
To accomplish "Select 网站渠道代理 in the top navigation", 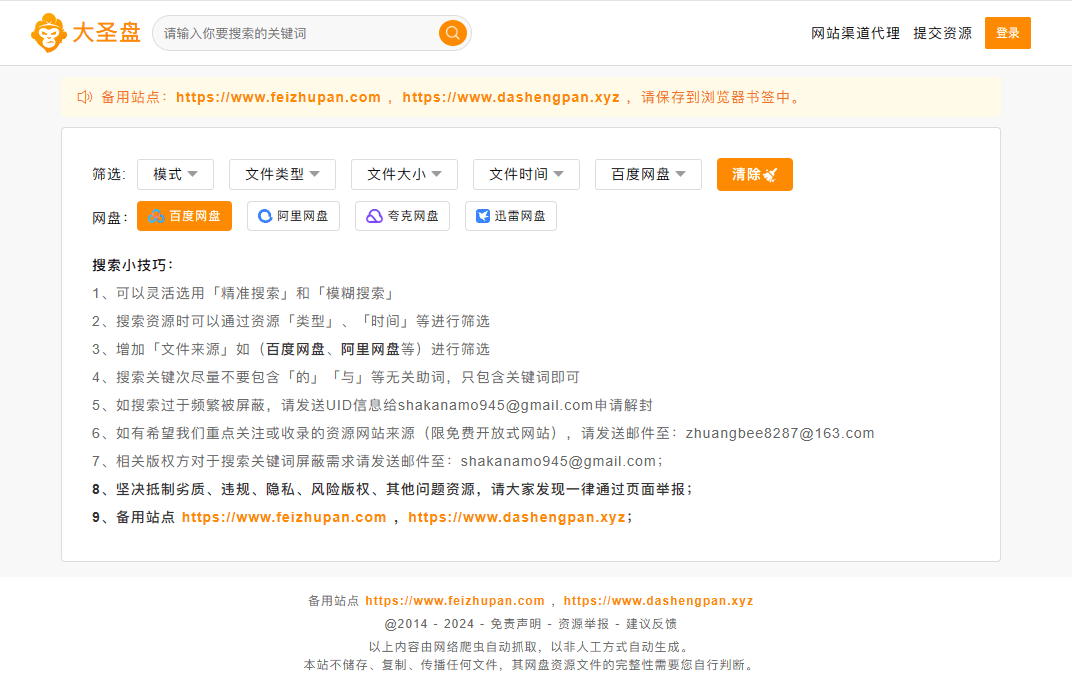I will [857, 32].
